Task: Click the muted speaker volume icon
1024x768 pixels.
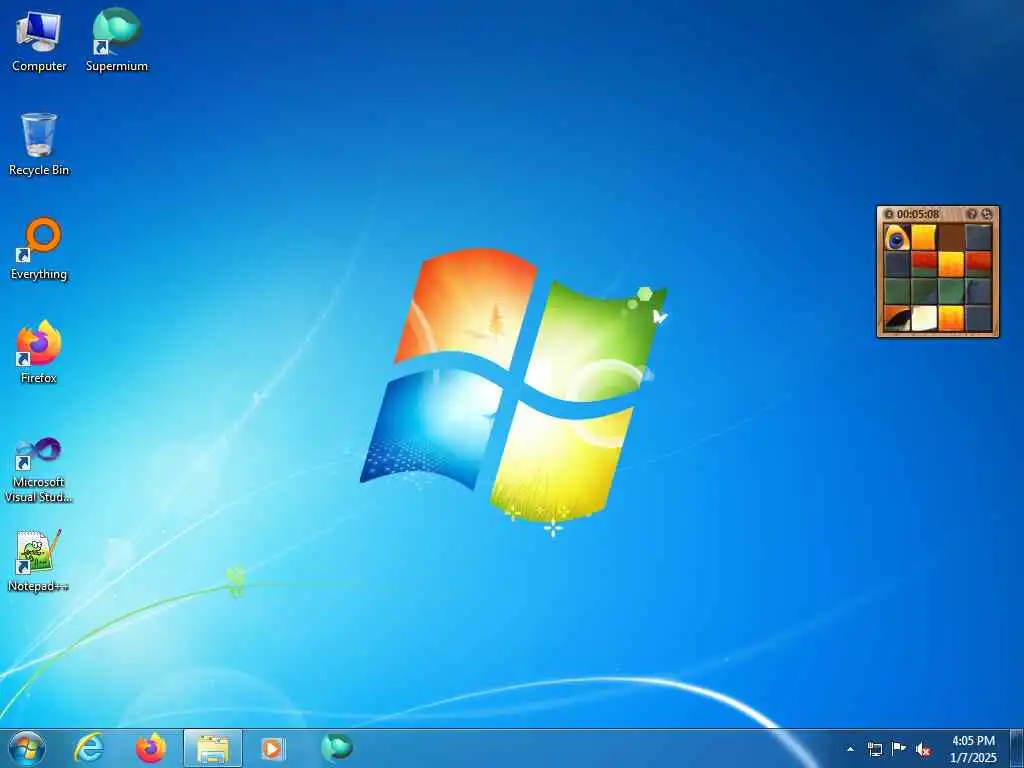Action: (923, 750)
